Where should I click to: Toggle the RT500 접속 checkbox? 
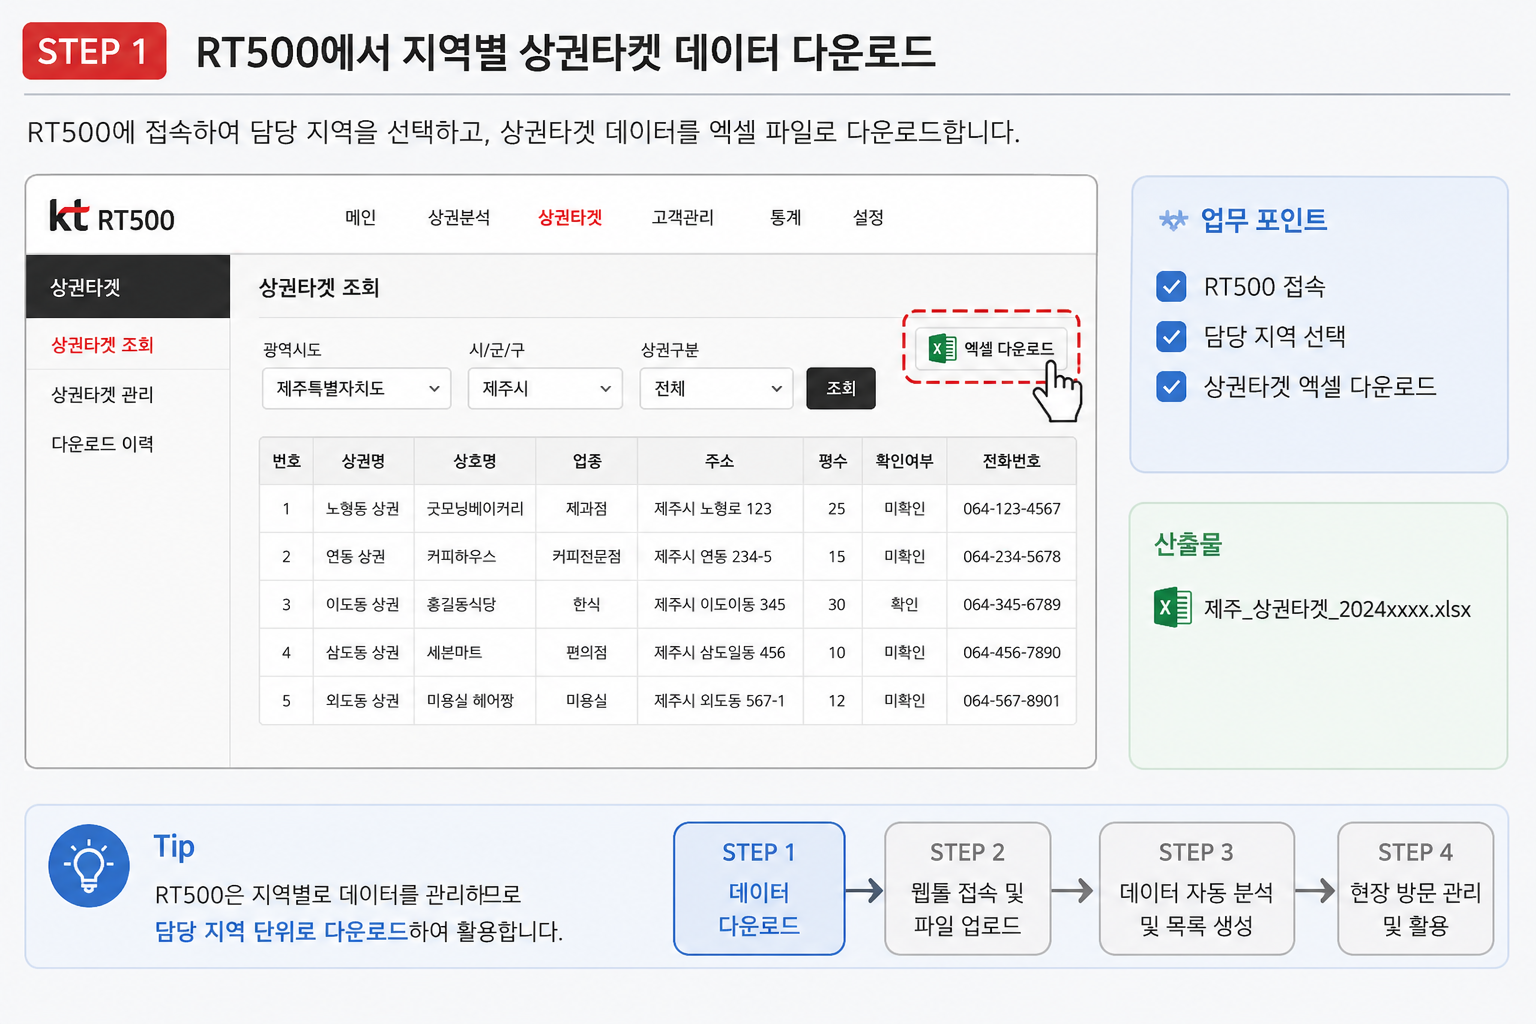coord(1171,287)
